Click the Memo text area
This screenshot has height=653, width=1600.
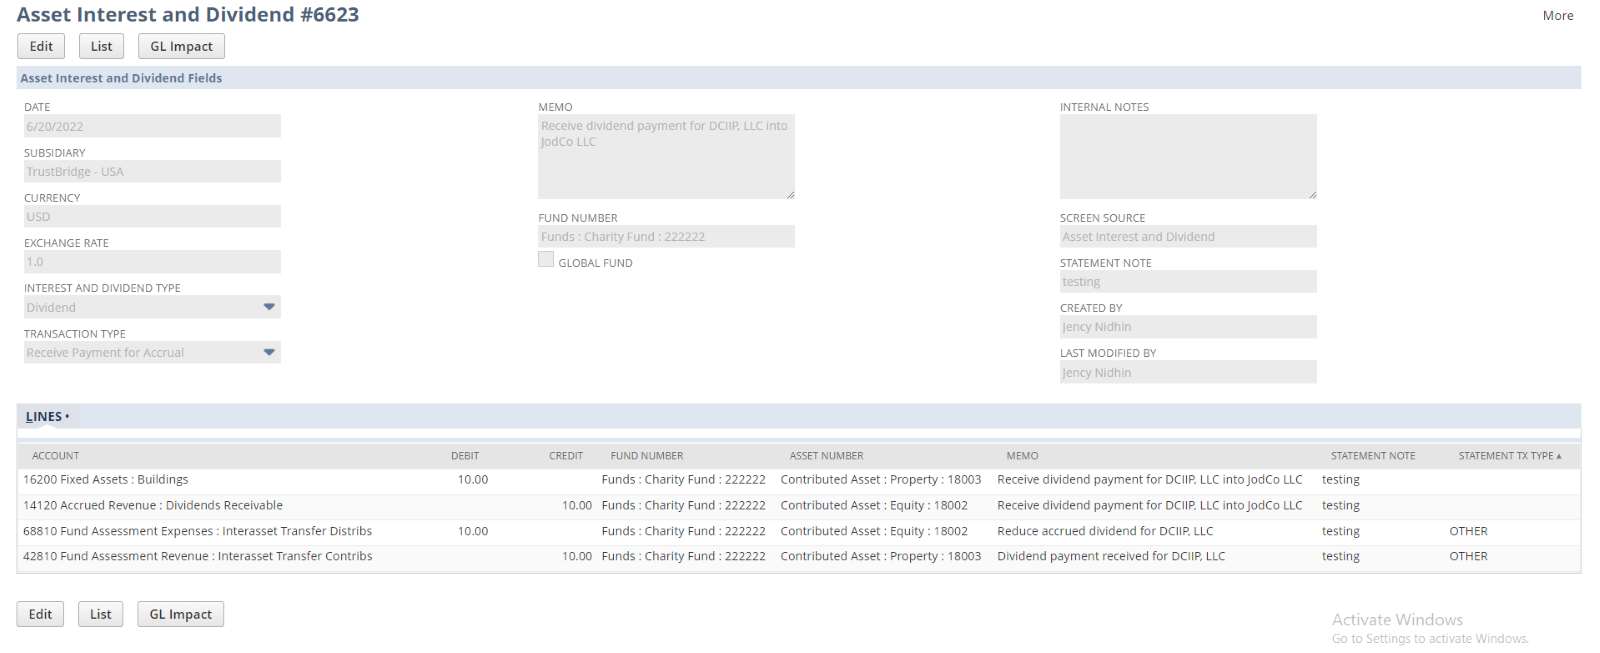[x=666, y=156]
